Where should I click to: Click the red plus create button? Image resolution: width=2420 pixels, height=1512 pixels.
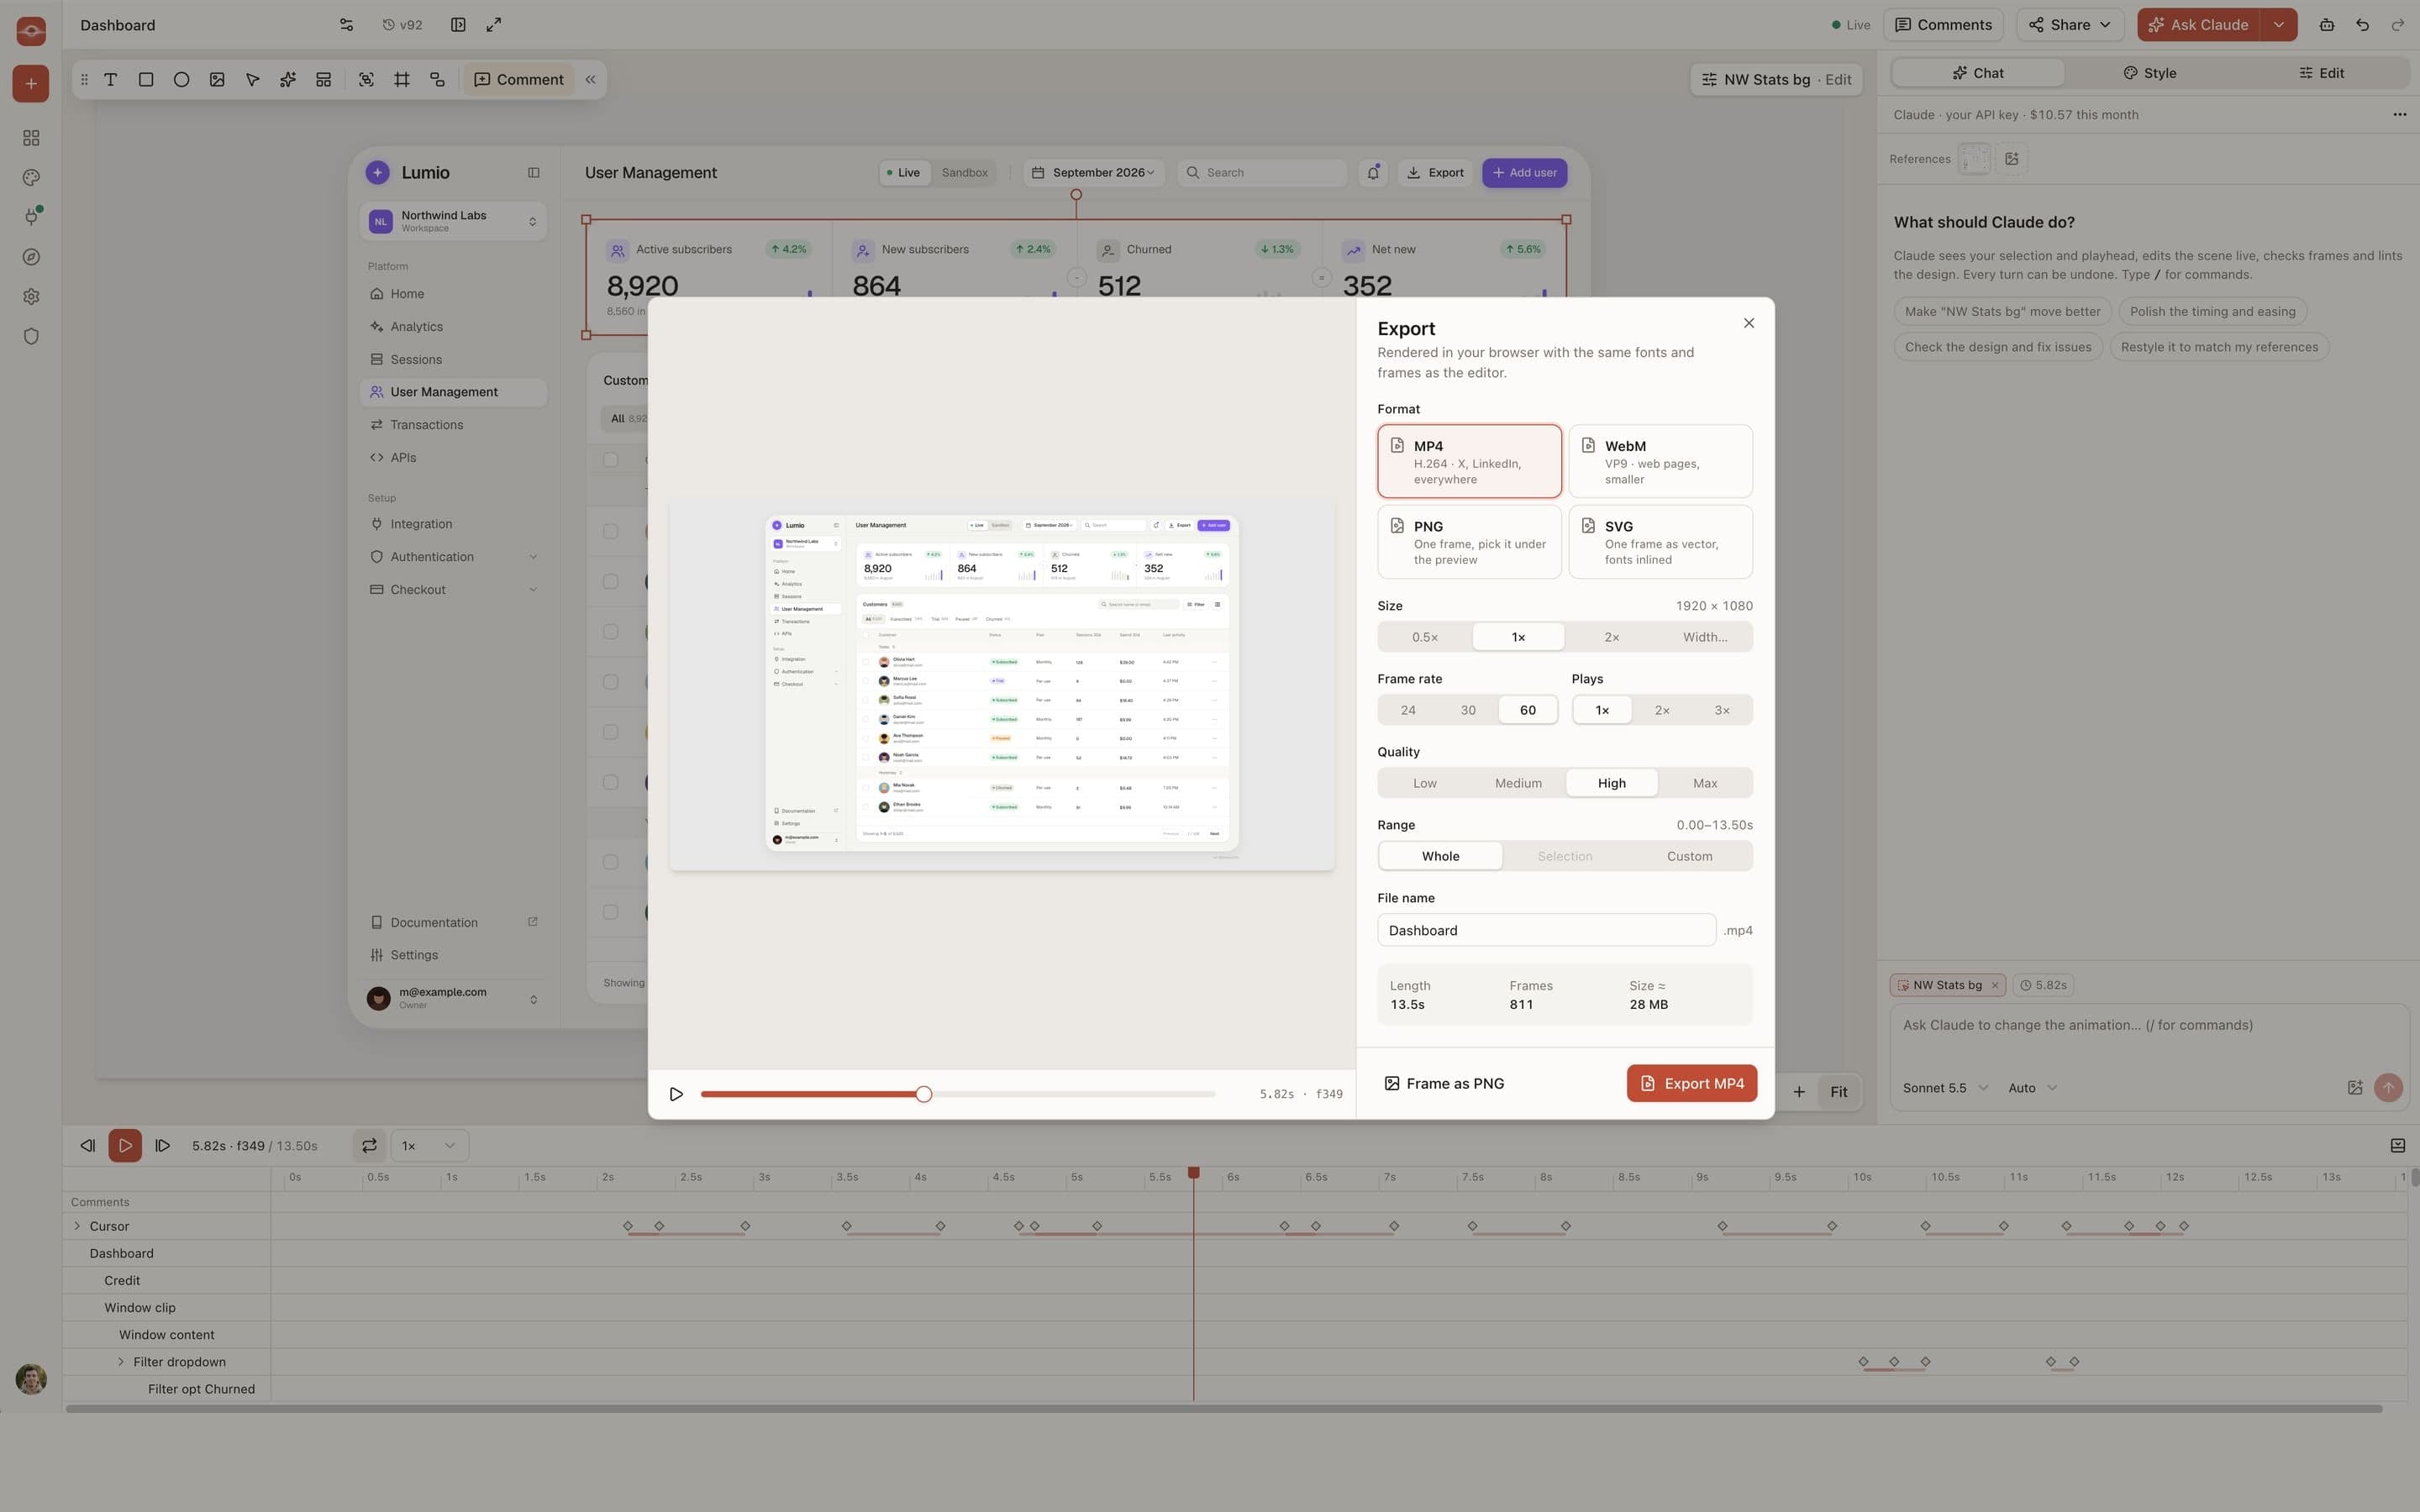click(x=31, y=84)
